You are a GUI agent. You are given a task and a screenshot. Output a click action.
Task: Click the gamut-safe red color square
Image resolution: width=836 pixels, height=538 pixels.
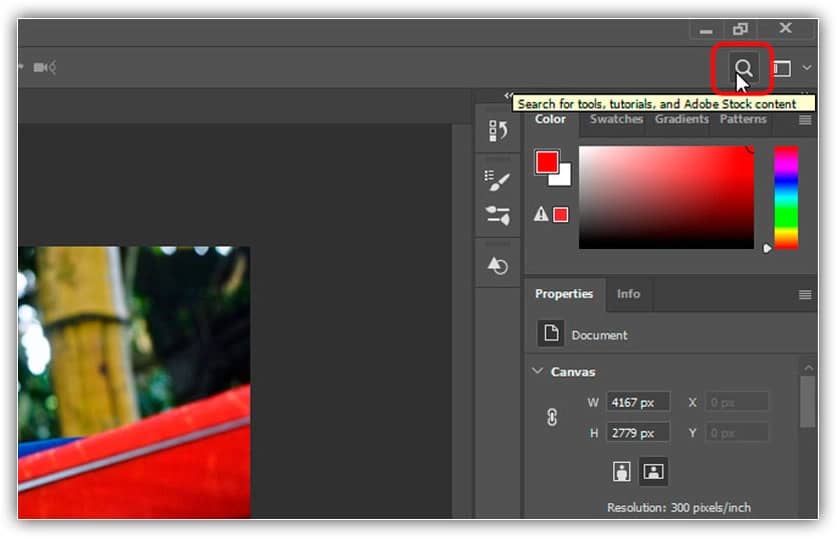[560, 215]
